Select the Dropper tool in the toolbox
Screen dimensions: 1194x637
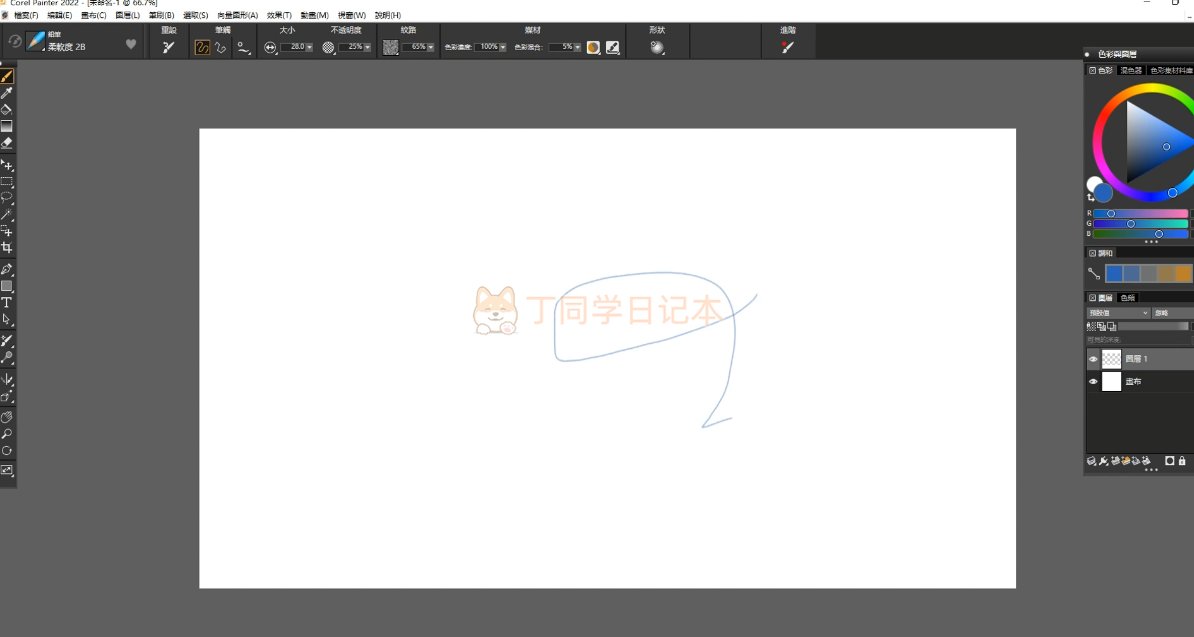tap(6, 93)
